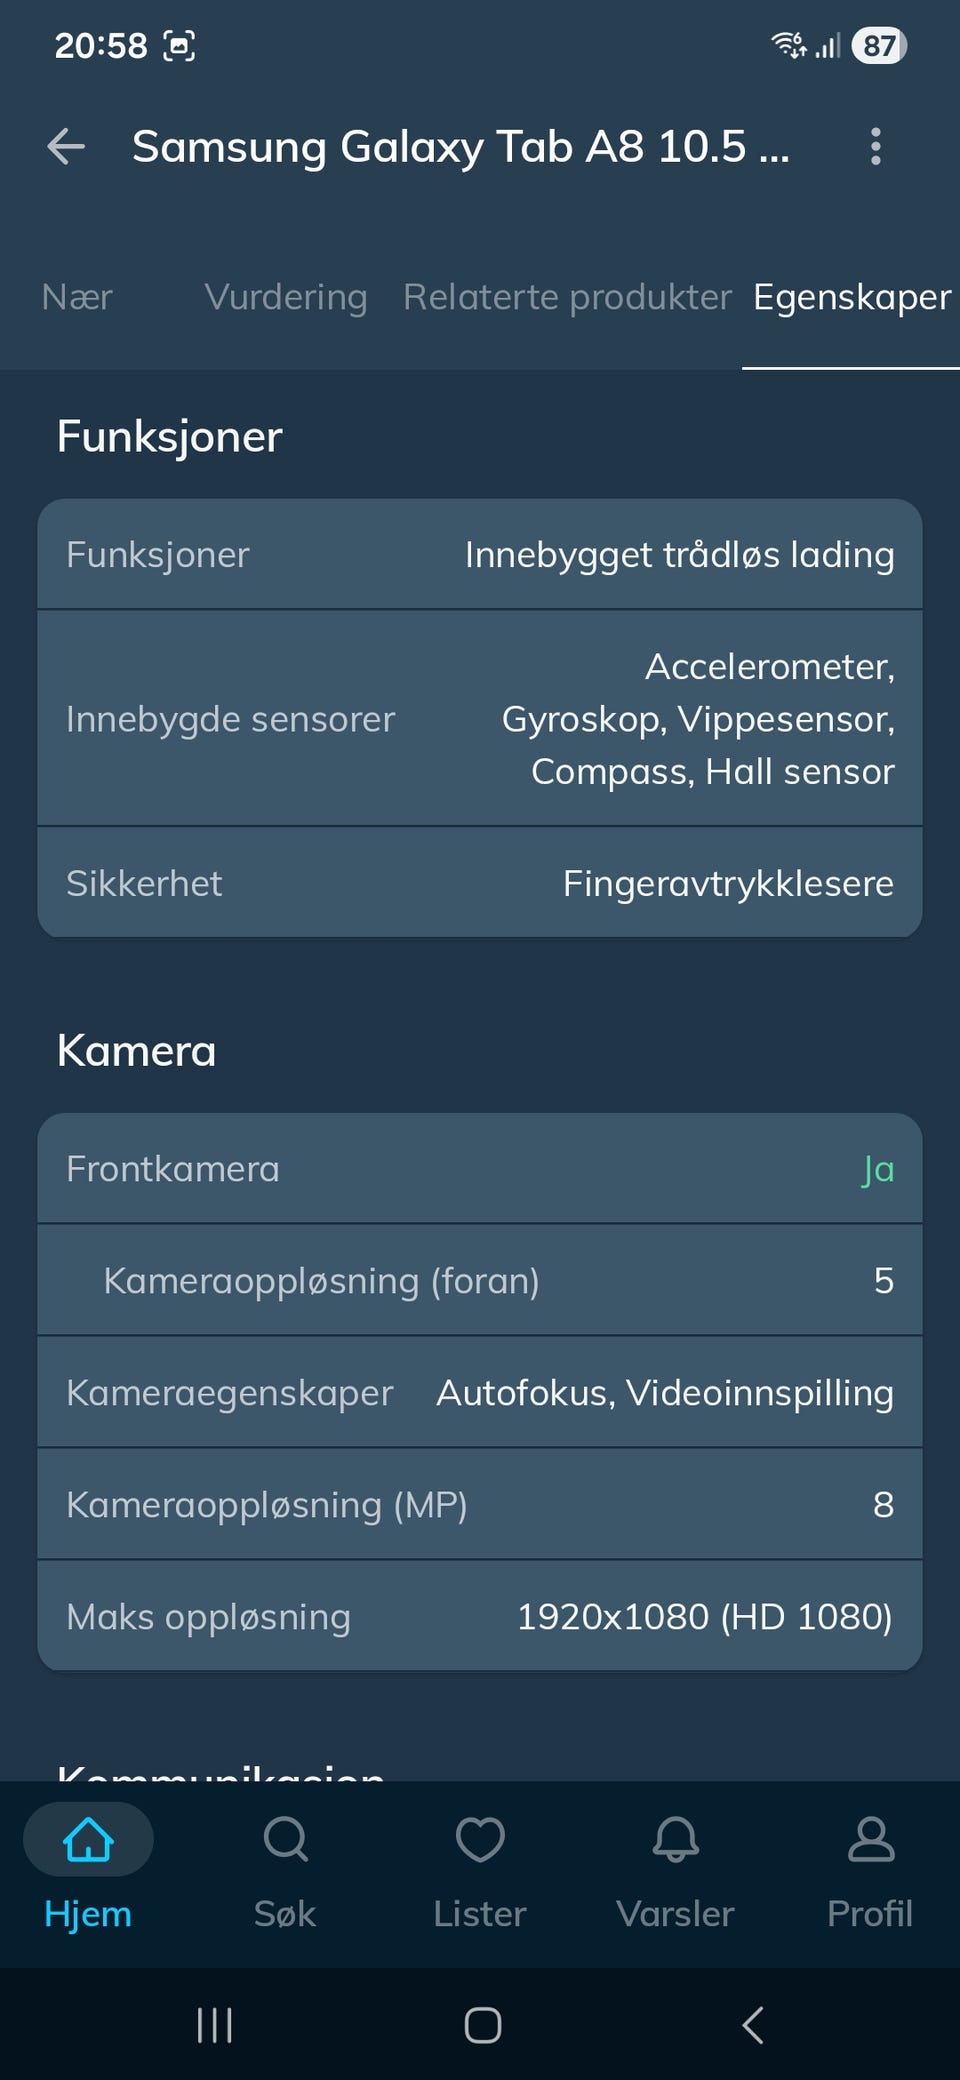Open the Relaterte produkter tab
This screenshot has width=960, height=2080.
[567, 297]
